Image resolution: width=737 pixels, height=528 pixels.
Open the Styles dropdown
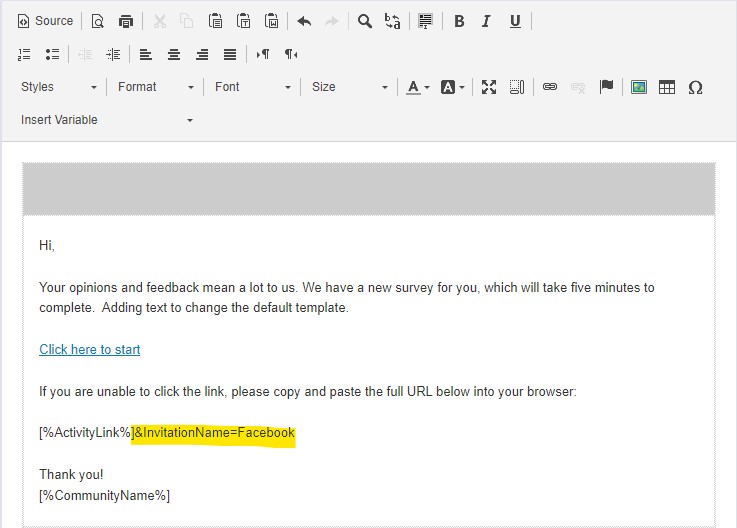pos(59,87)
